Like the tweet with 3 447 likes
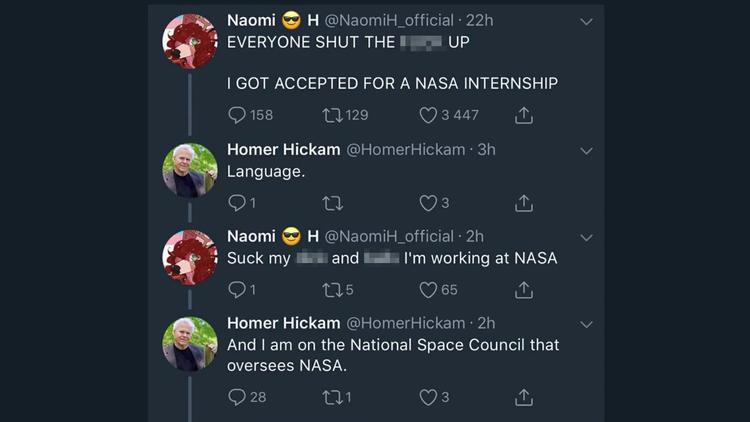The height and width of the screenshot is (422, 750). coord(428,115)
